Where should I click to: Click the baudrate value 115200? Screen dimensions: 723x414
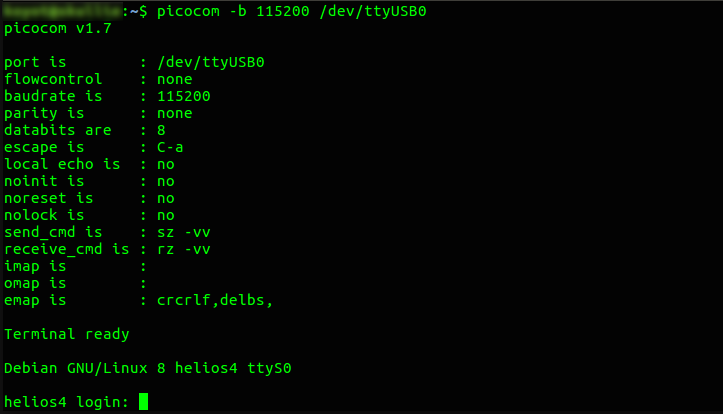(184, 96)
